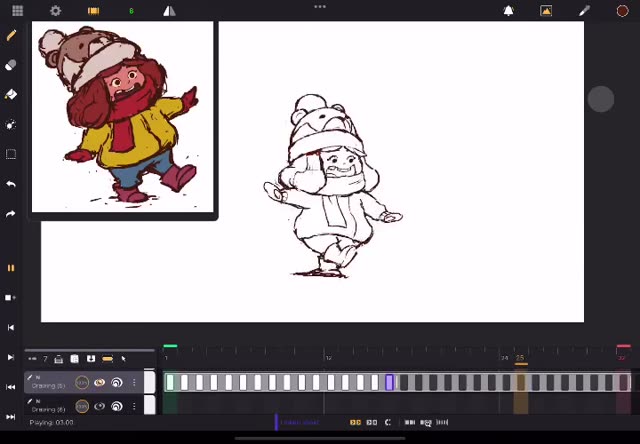Click the number 7 in layer toolbar
Viewport: 640px width, 444px height.
pos(45,359)
